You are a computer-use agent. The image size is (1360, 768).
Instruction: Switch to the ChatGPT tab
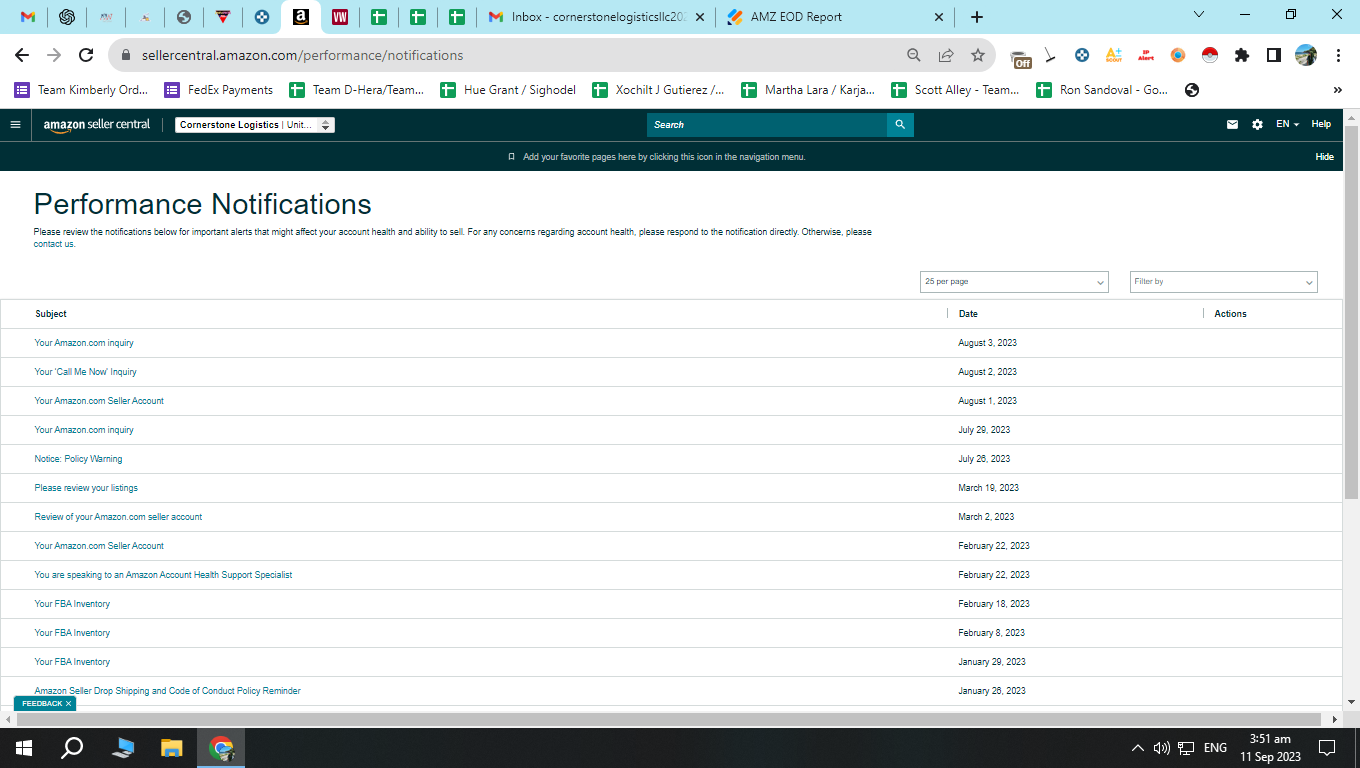pyautogui.click(x=67, y=17)
